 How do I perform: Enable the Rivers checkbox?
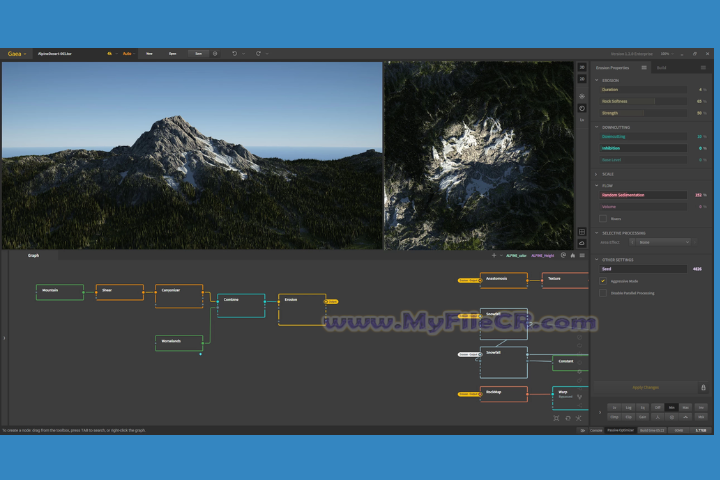tap(602, 218)
